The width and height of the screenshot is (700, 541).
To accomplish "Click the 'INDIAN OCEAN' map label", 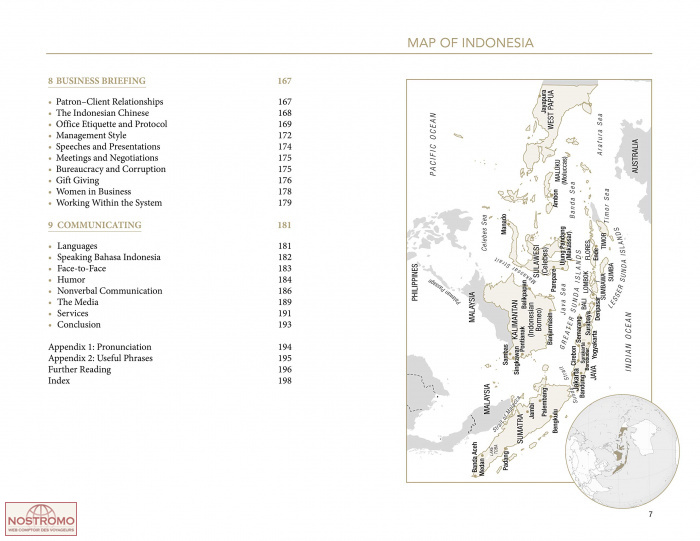I will (629, 342).
